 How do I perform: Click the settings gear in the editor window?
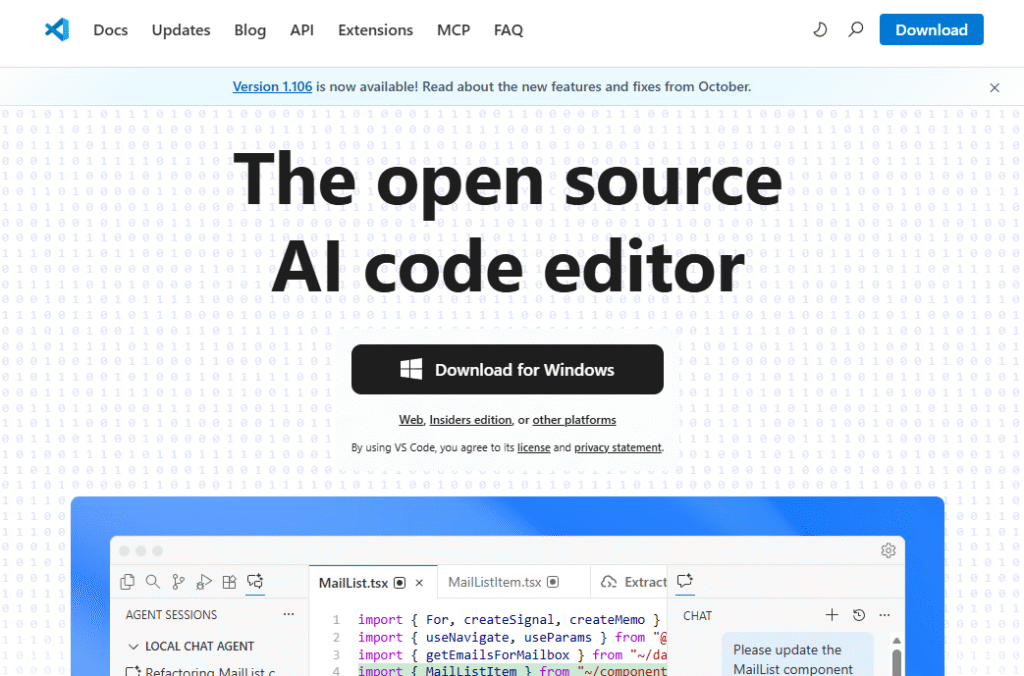coord(887,551)
